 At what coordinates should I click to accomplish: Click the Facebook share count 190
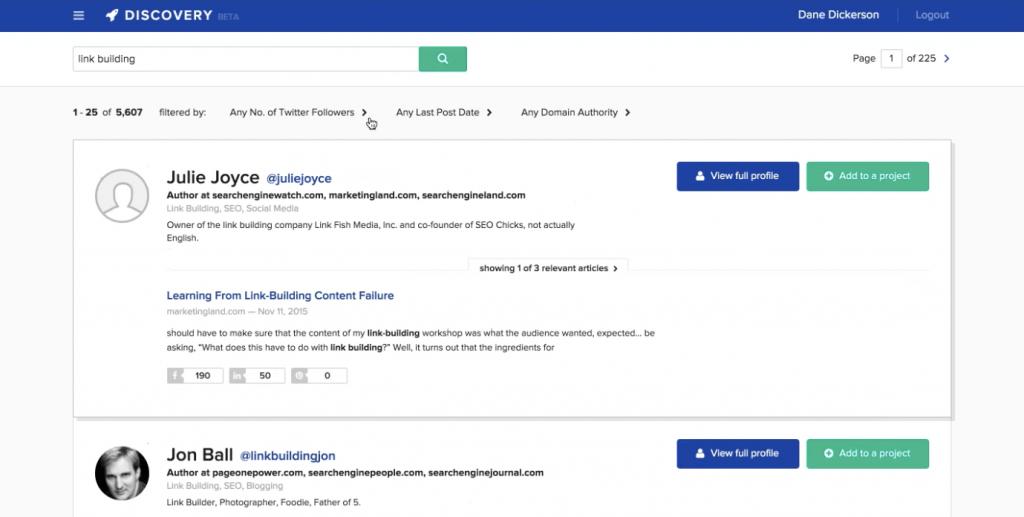195,375
